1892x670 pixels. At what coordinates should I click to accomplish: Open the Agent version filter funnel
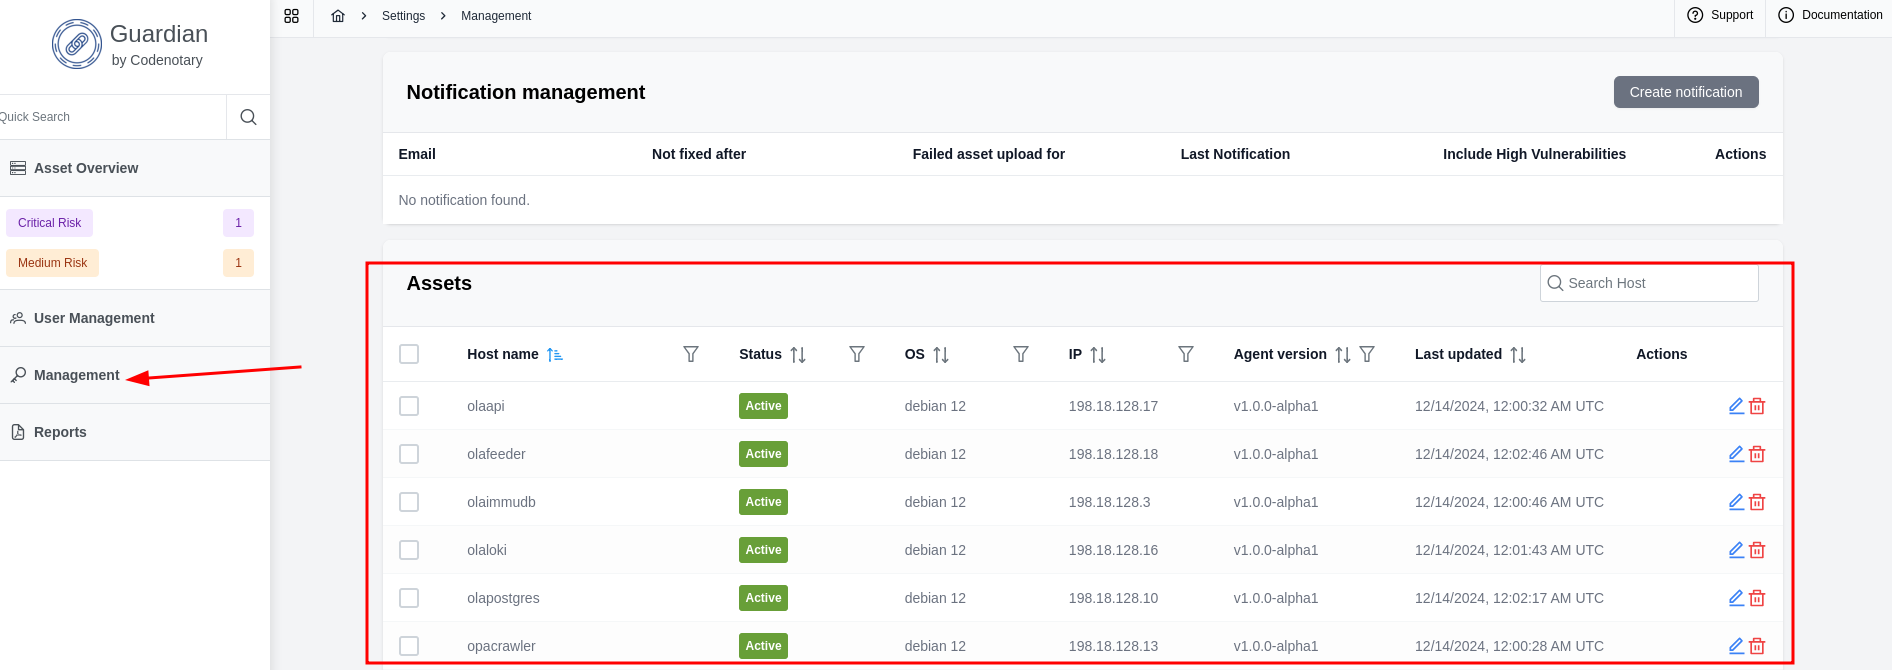(x=1367, y=354)
